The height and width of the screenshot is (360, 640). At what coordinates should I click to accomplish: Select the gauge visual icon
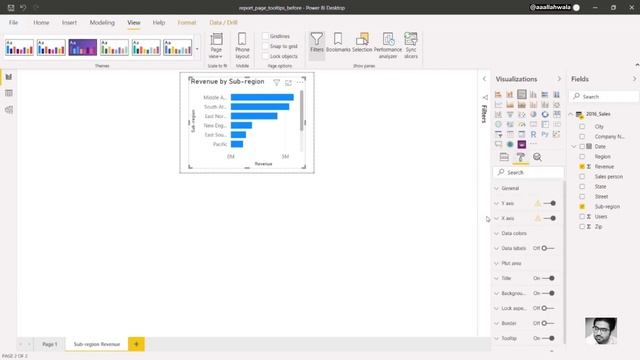522,124
